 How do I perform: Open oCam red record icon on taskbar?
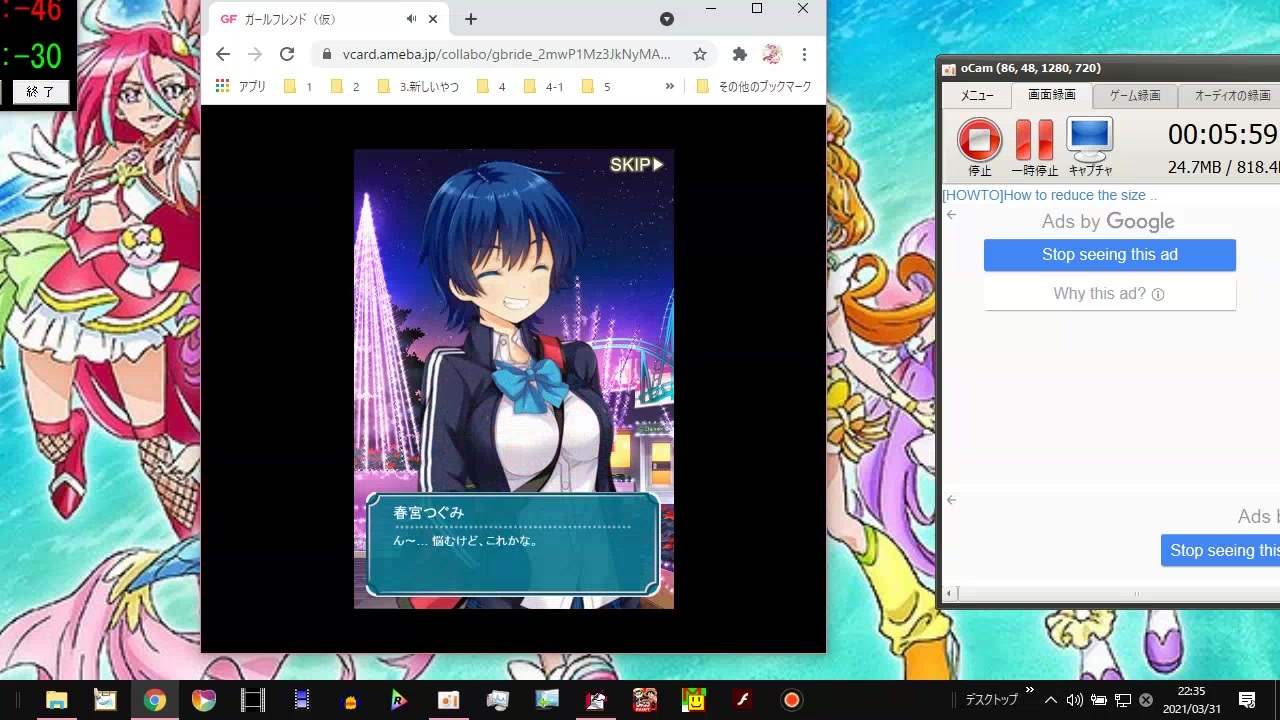[792, 700]
